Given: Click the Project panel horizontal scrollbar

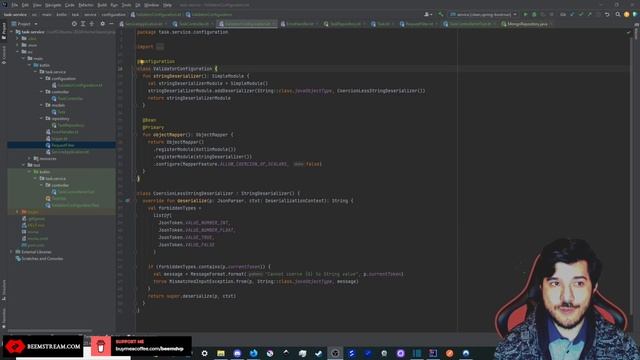Looking at the screenshot, I should (50, 331).
